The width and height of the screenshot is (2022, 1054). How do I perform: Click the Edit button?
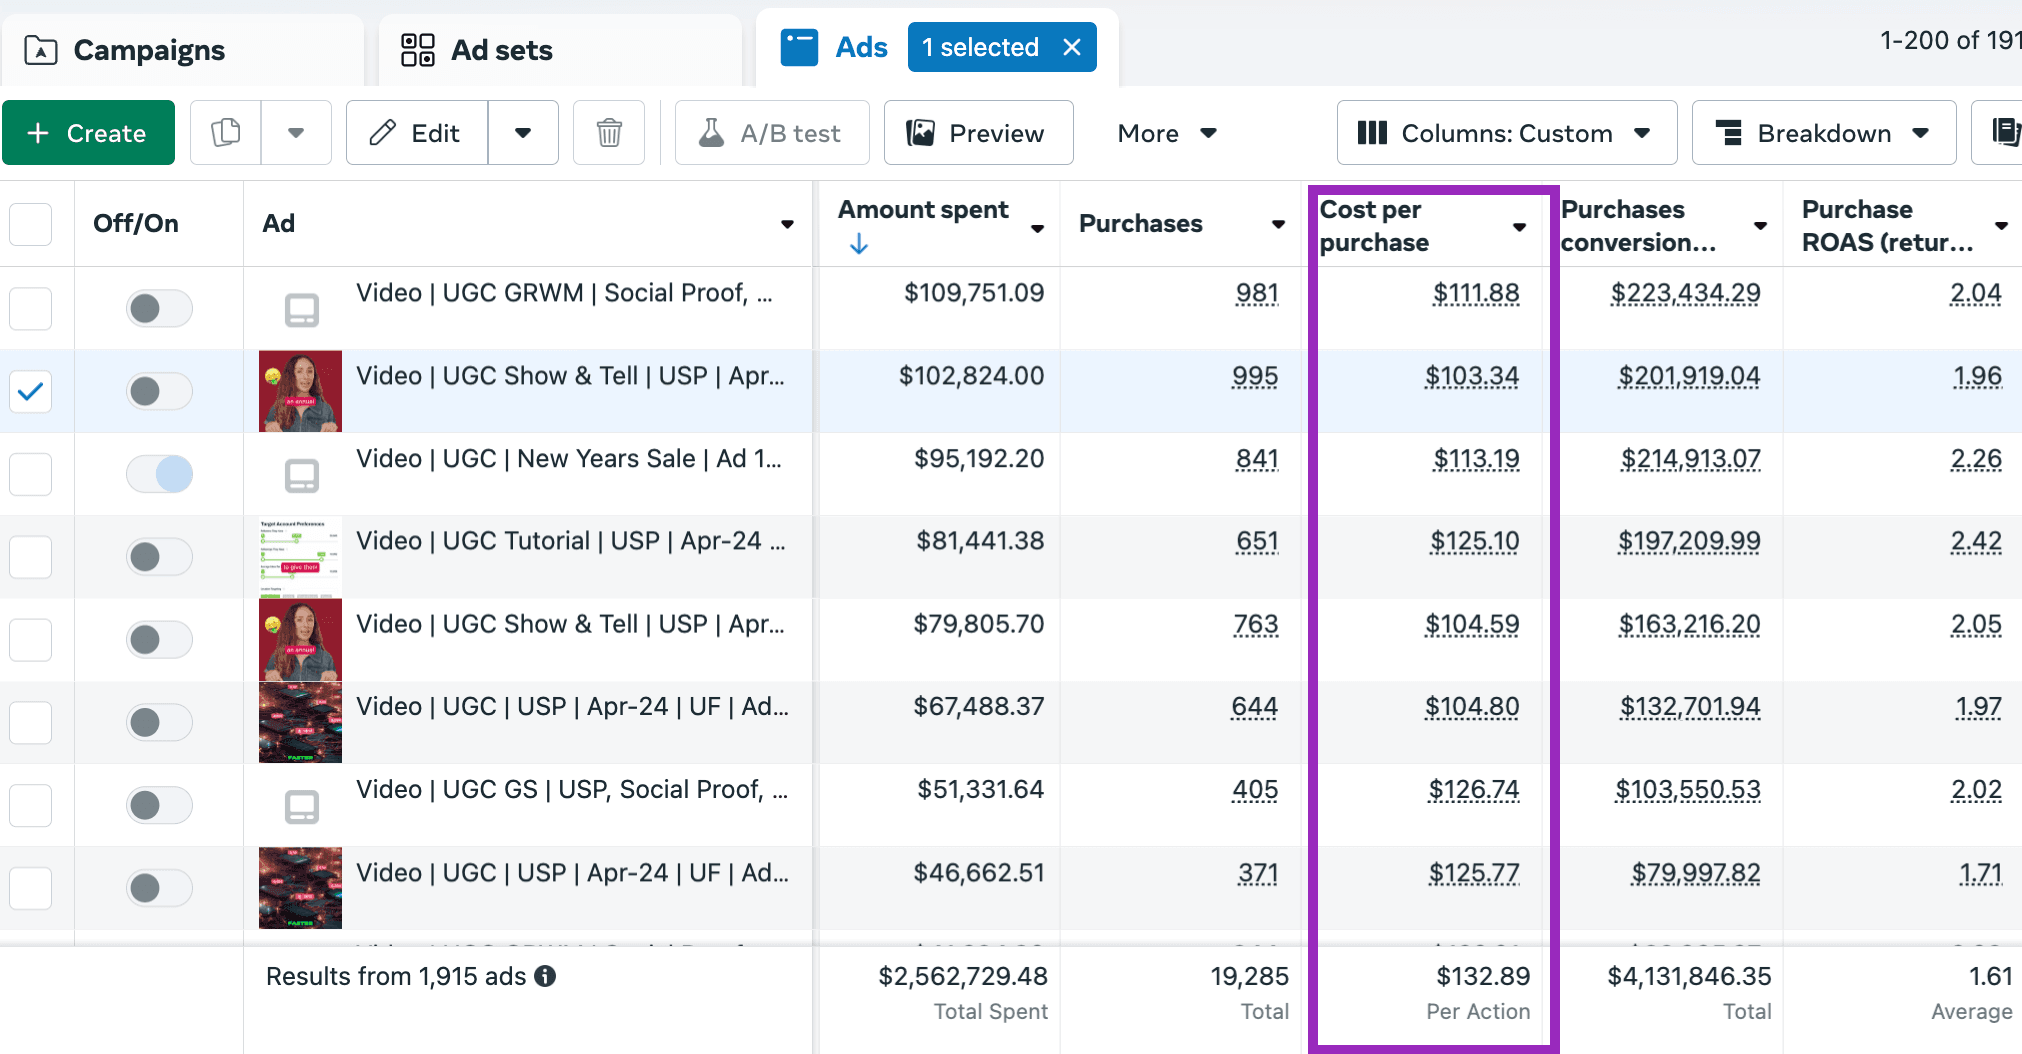417,133
